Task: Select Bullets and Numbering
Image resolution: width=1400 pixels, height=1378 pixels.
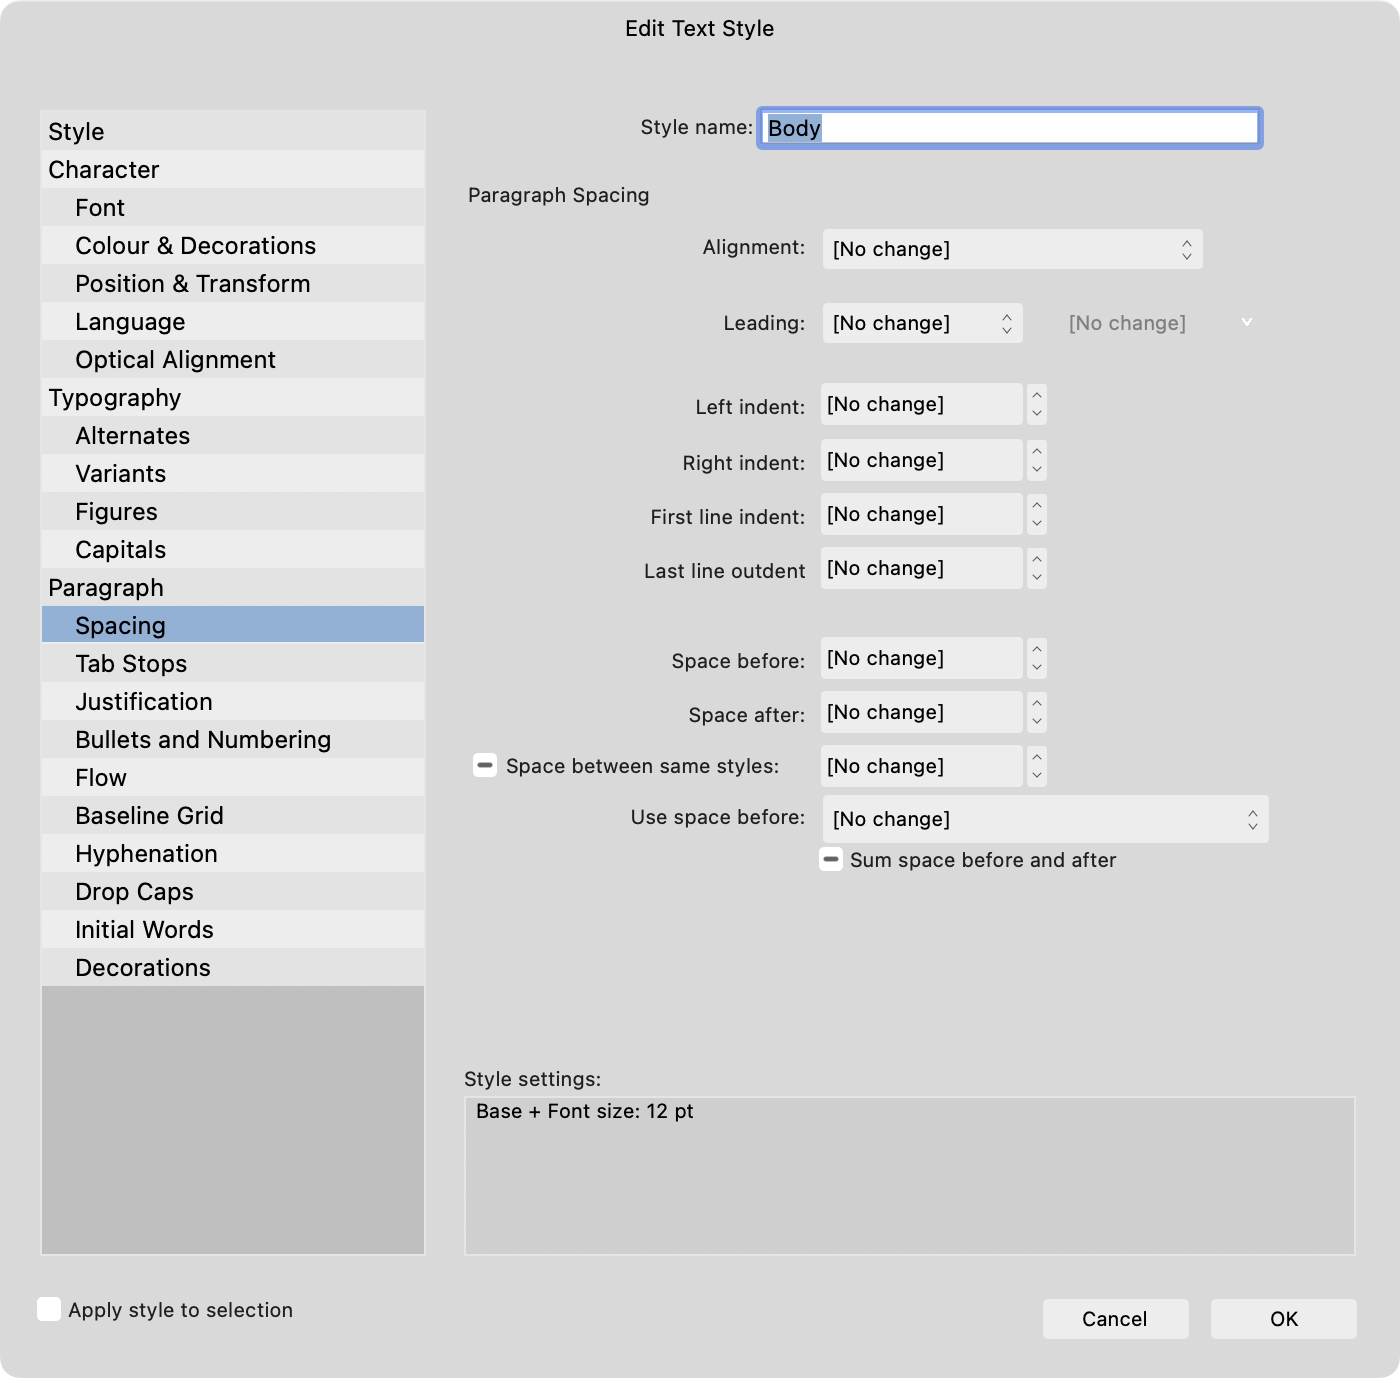Action: 203,739
